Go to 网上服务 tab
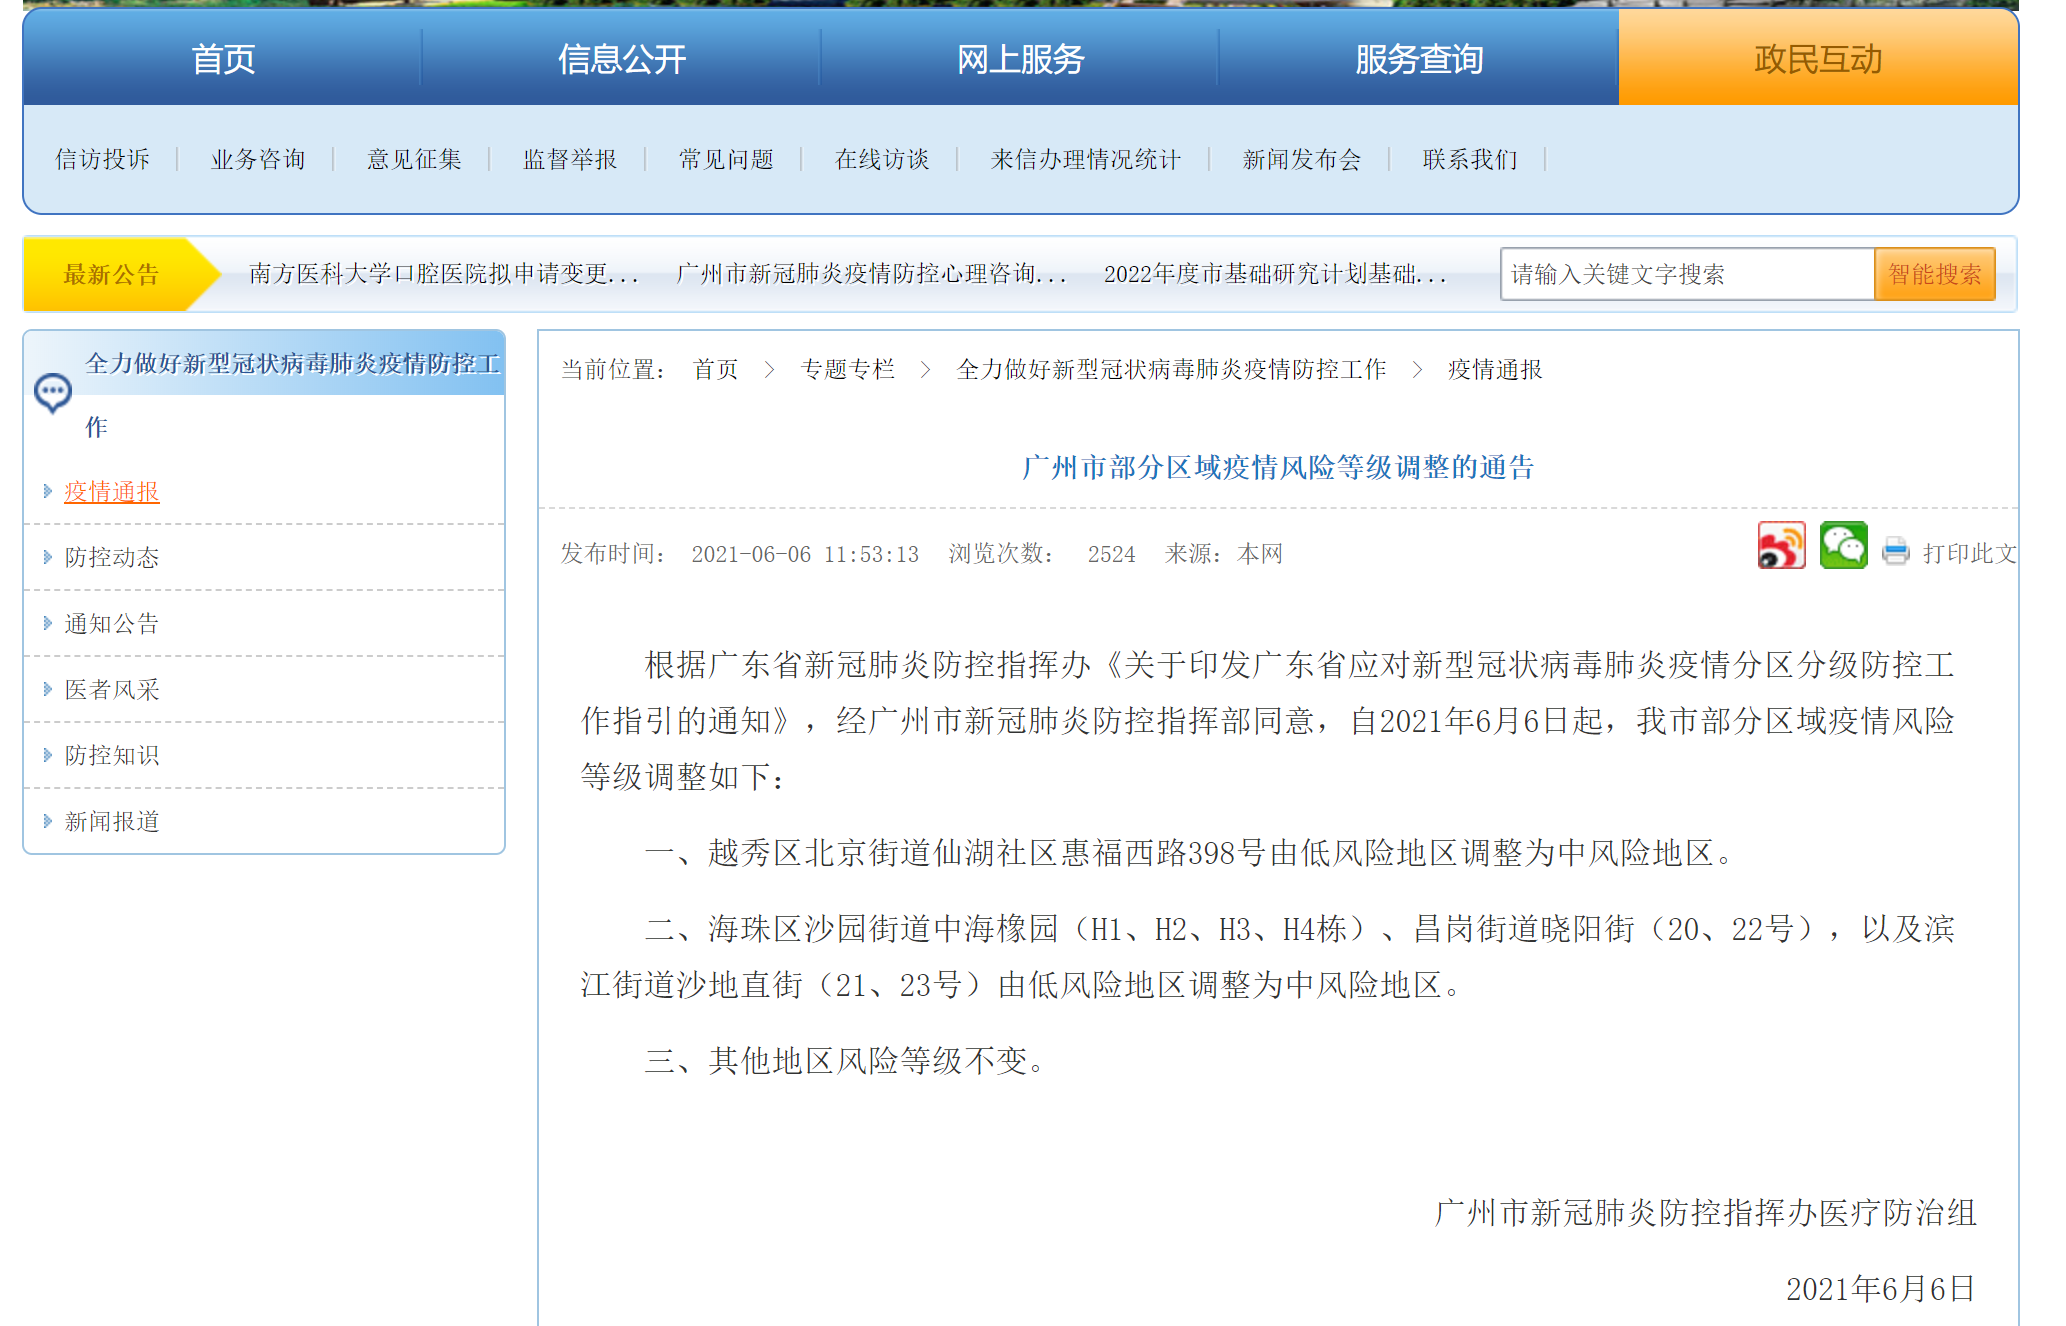 (x=1020, y=59)
